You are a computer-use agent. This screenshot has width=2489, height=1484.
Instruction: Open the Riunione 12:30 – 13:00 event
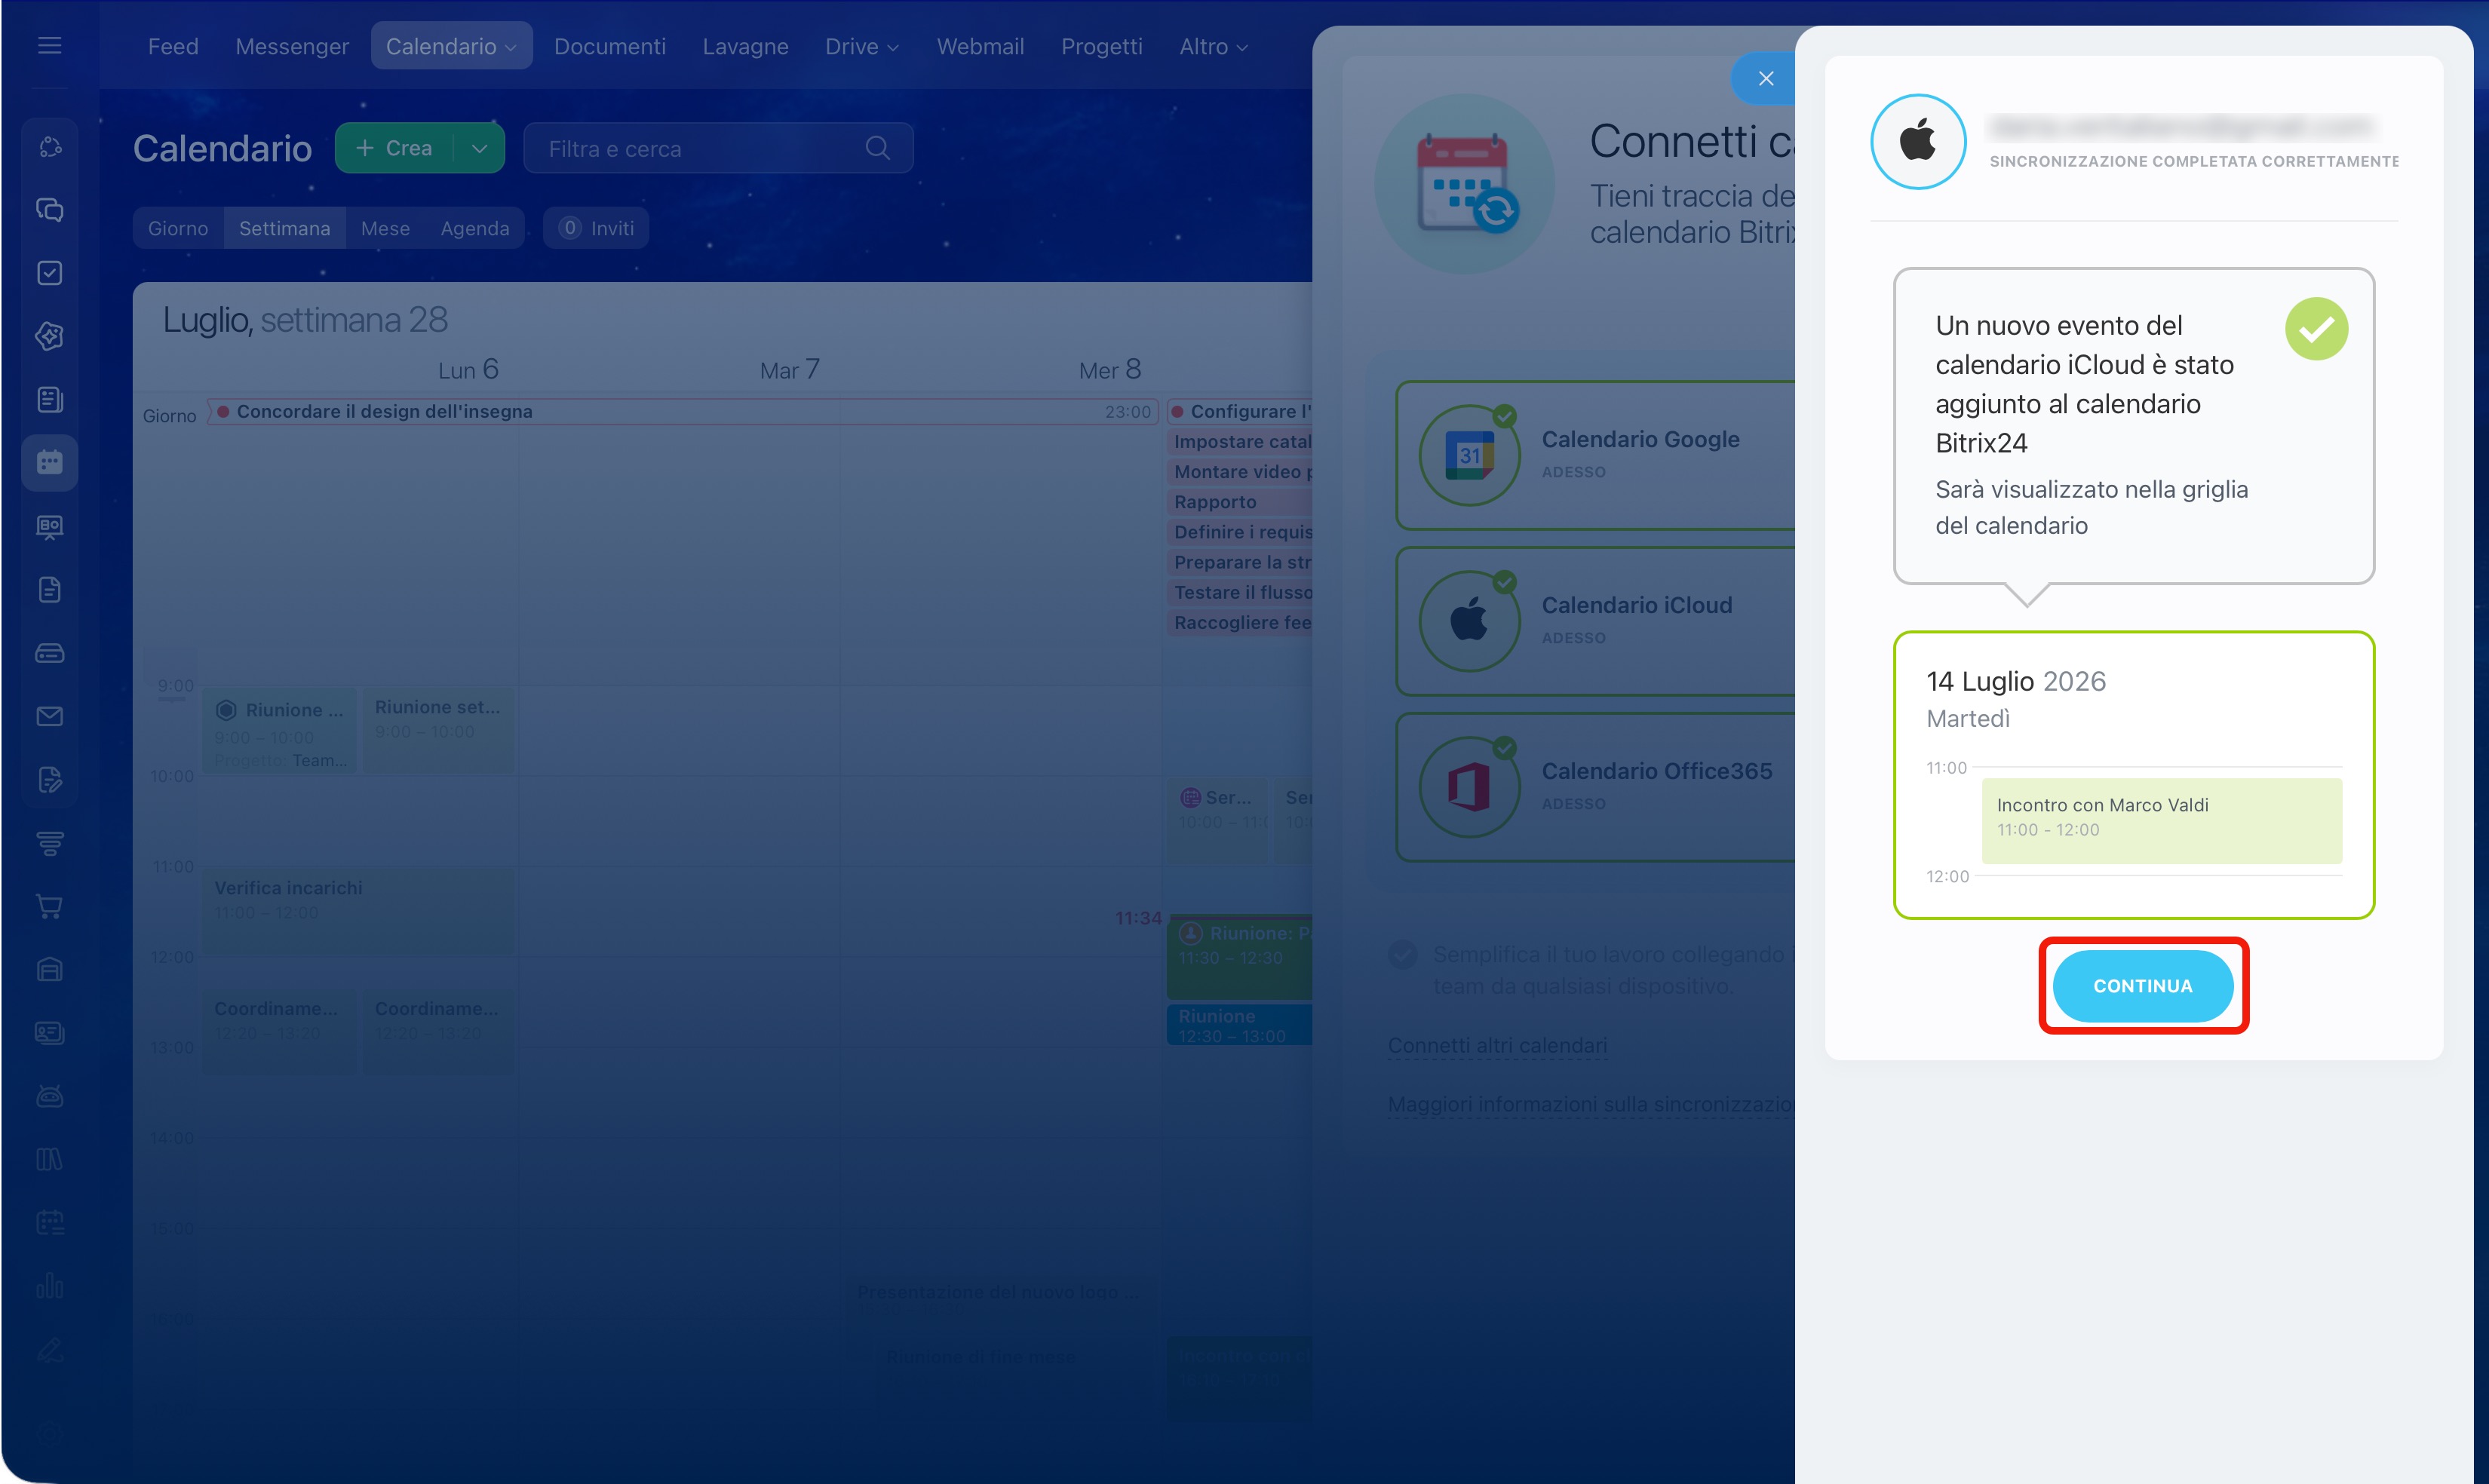(1240, 1025)
